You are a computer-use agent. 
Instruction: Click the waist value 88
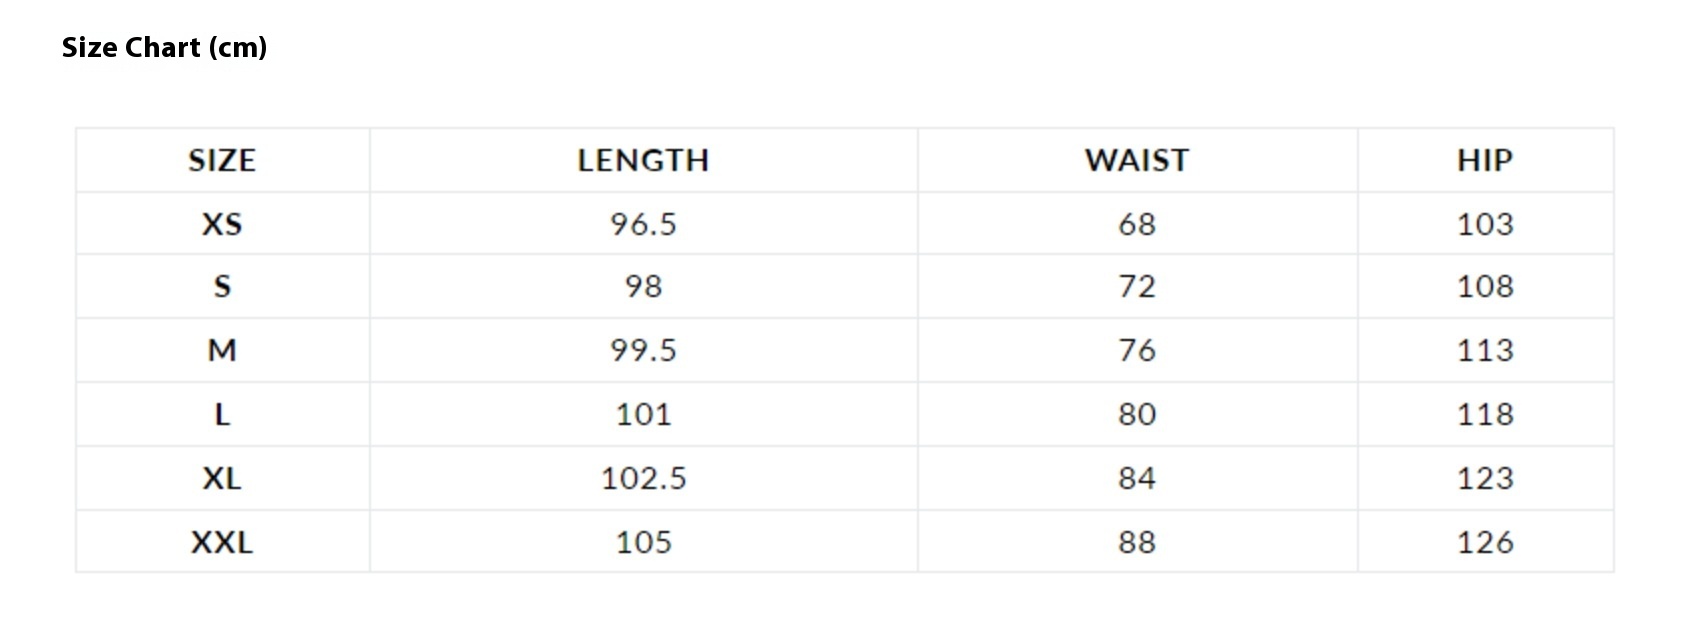click(1137, 542)
